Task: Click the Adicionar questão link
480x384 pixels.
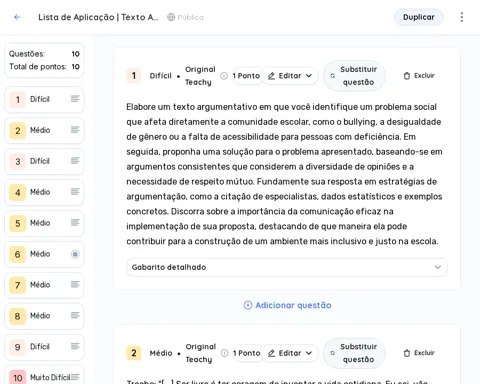Action: [x=287, y=305]
